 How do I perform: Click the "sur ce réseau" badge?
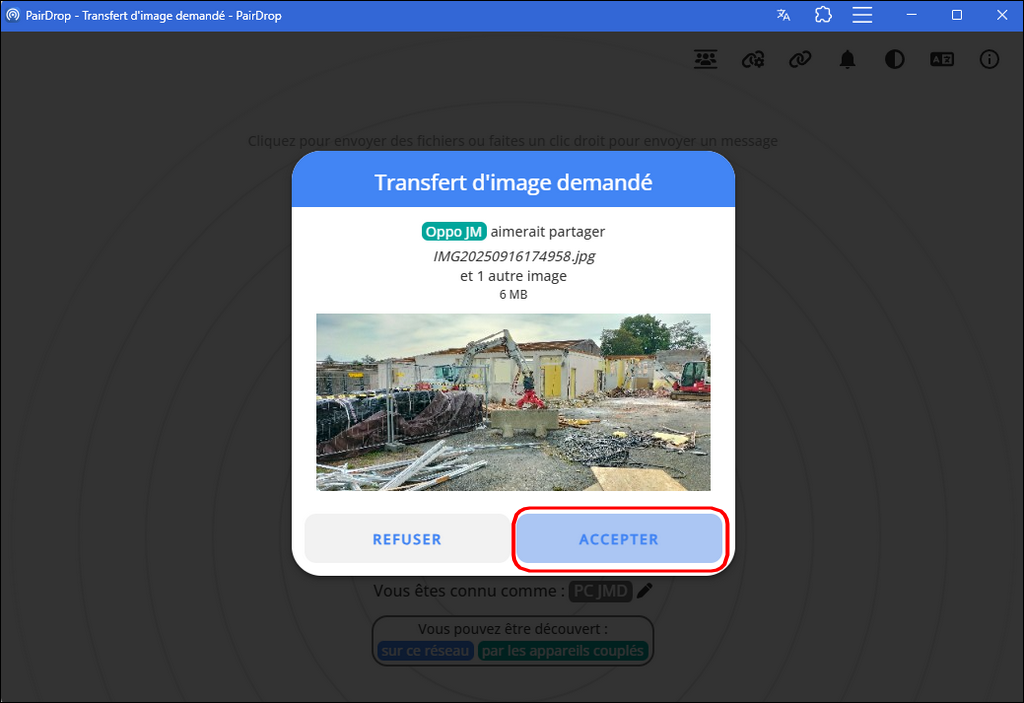(425, 651)
